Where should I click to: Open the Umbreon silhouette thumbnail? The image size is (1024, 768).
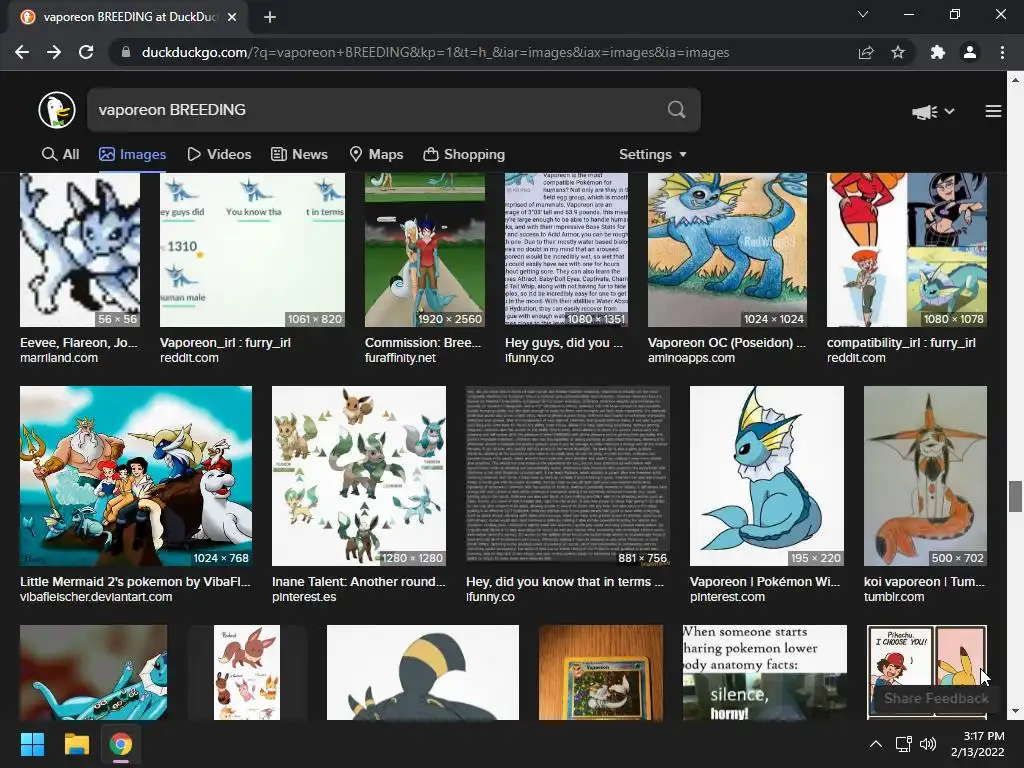point(423,673)
